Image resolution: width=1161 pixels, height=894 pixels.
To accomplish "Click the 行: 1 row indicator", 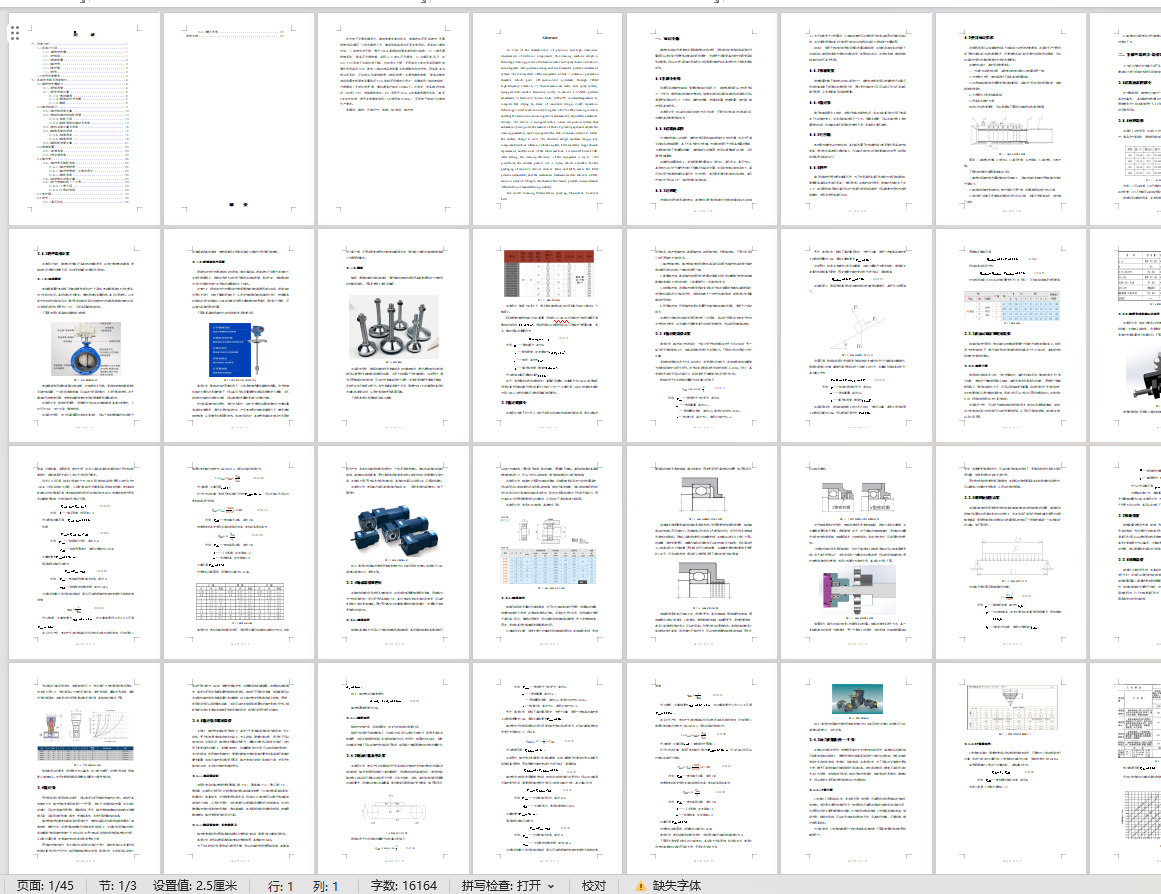I will click(x=281, y=886).
